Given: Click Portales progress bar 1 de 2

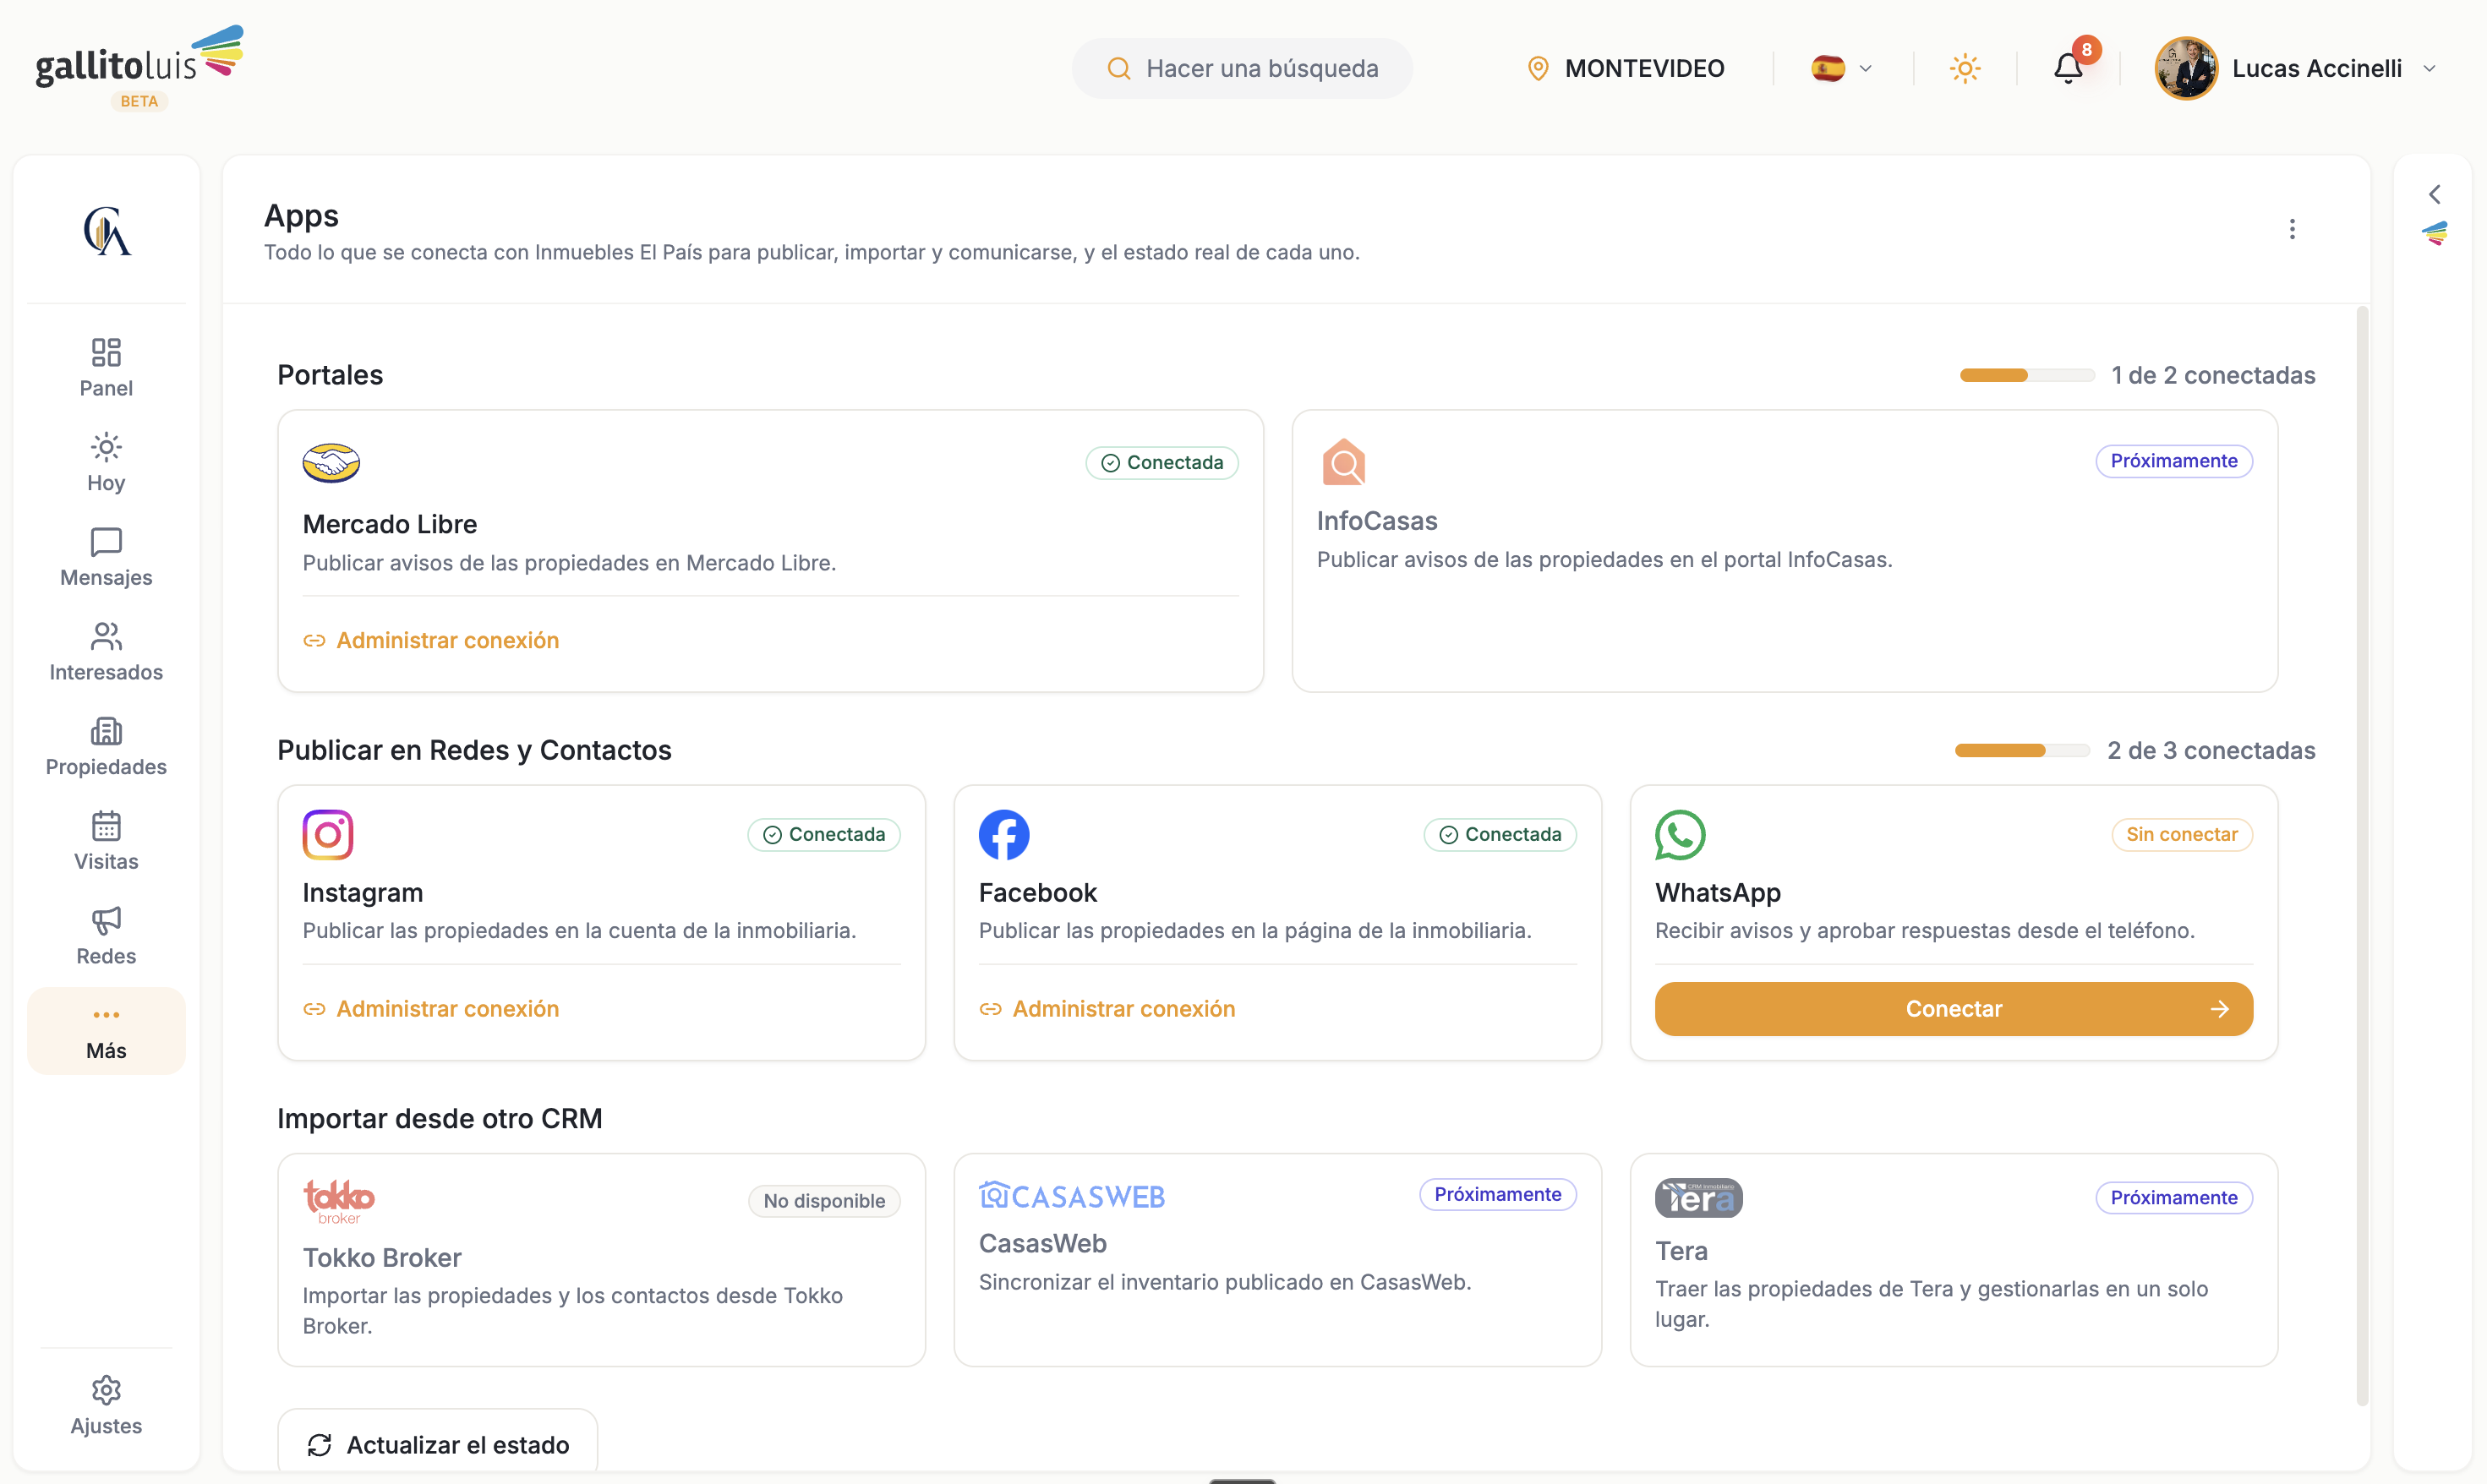Looking at the screenshot, I should click(x=2027, y=375).
